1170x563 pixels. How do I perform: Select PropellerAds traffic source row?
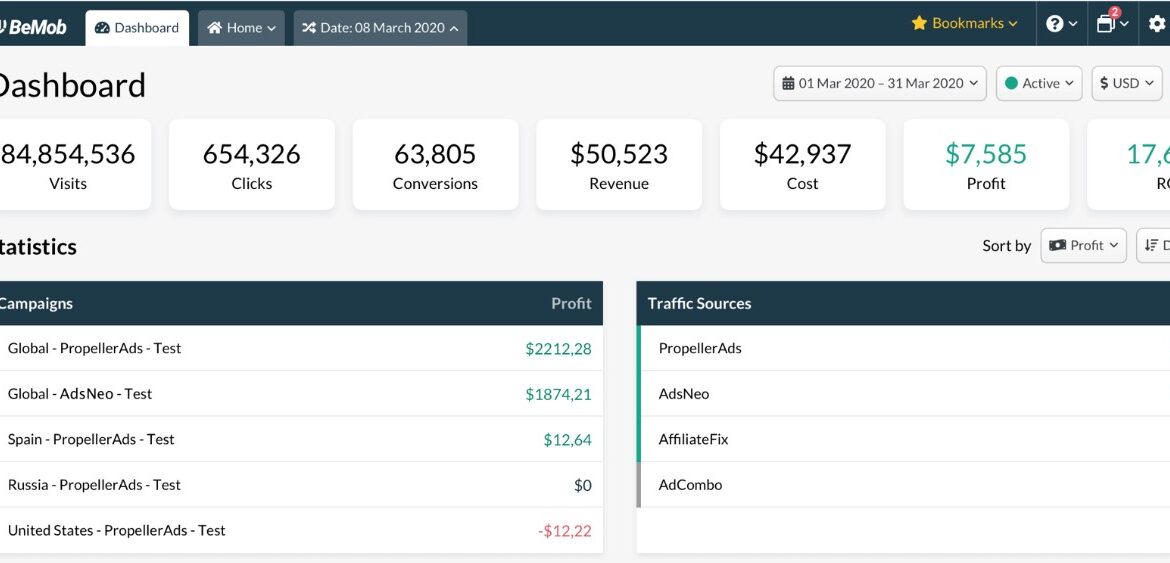(x=903, y=348)
